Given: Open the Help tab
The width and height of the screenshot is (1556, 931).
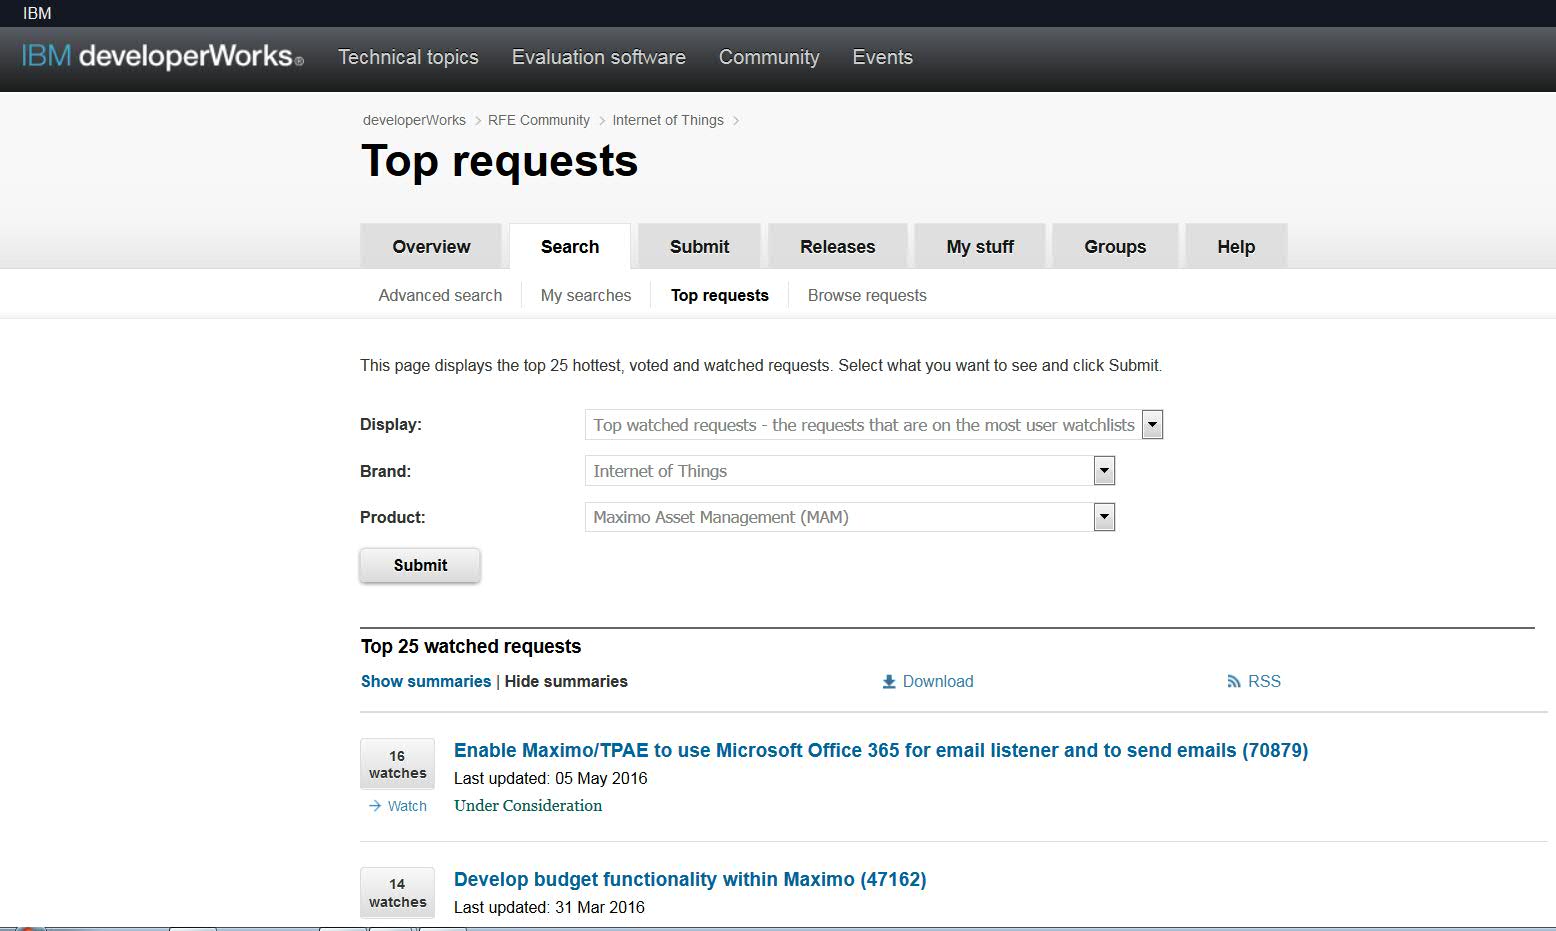Looking at the screenshot, I should tap(1236, 246).
